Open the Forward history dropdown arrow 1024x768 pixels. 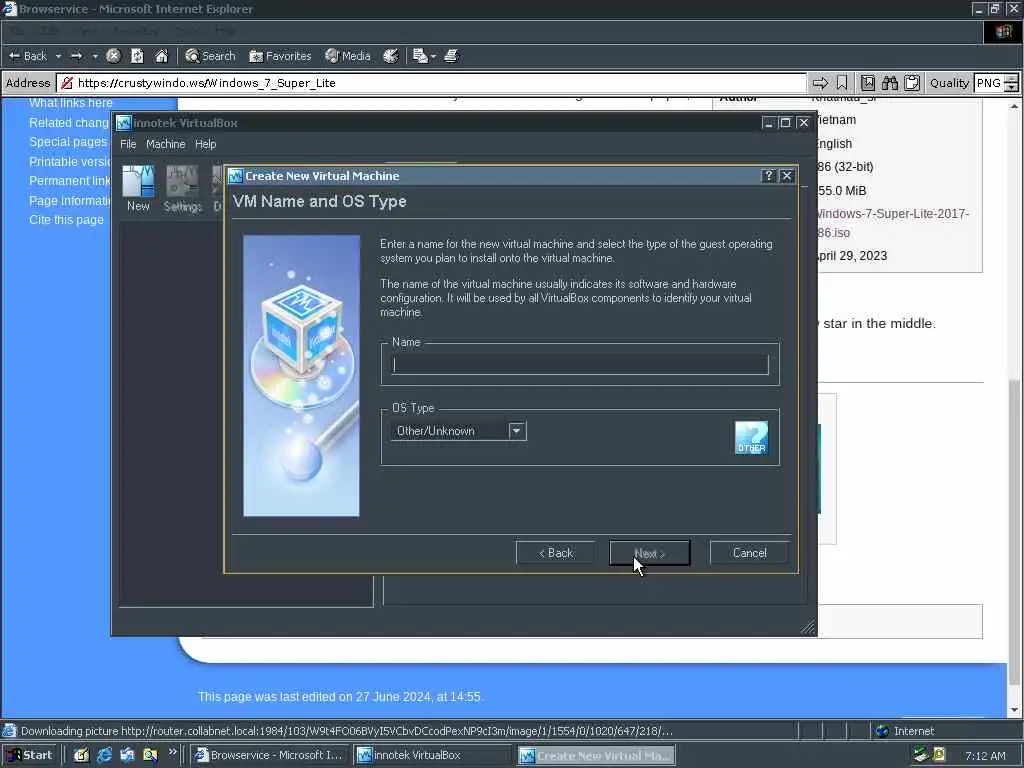click(95, 56)
